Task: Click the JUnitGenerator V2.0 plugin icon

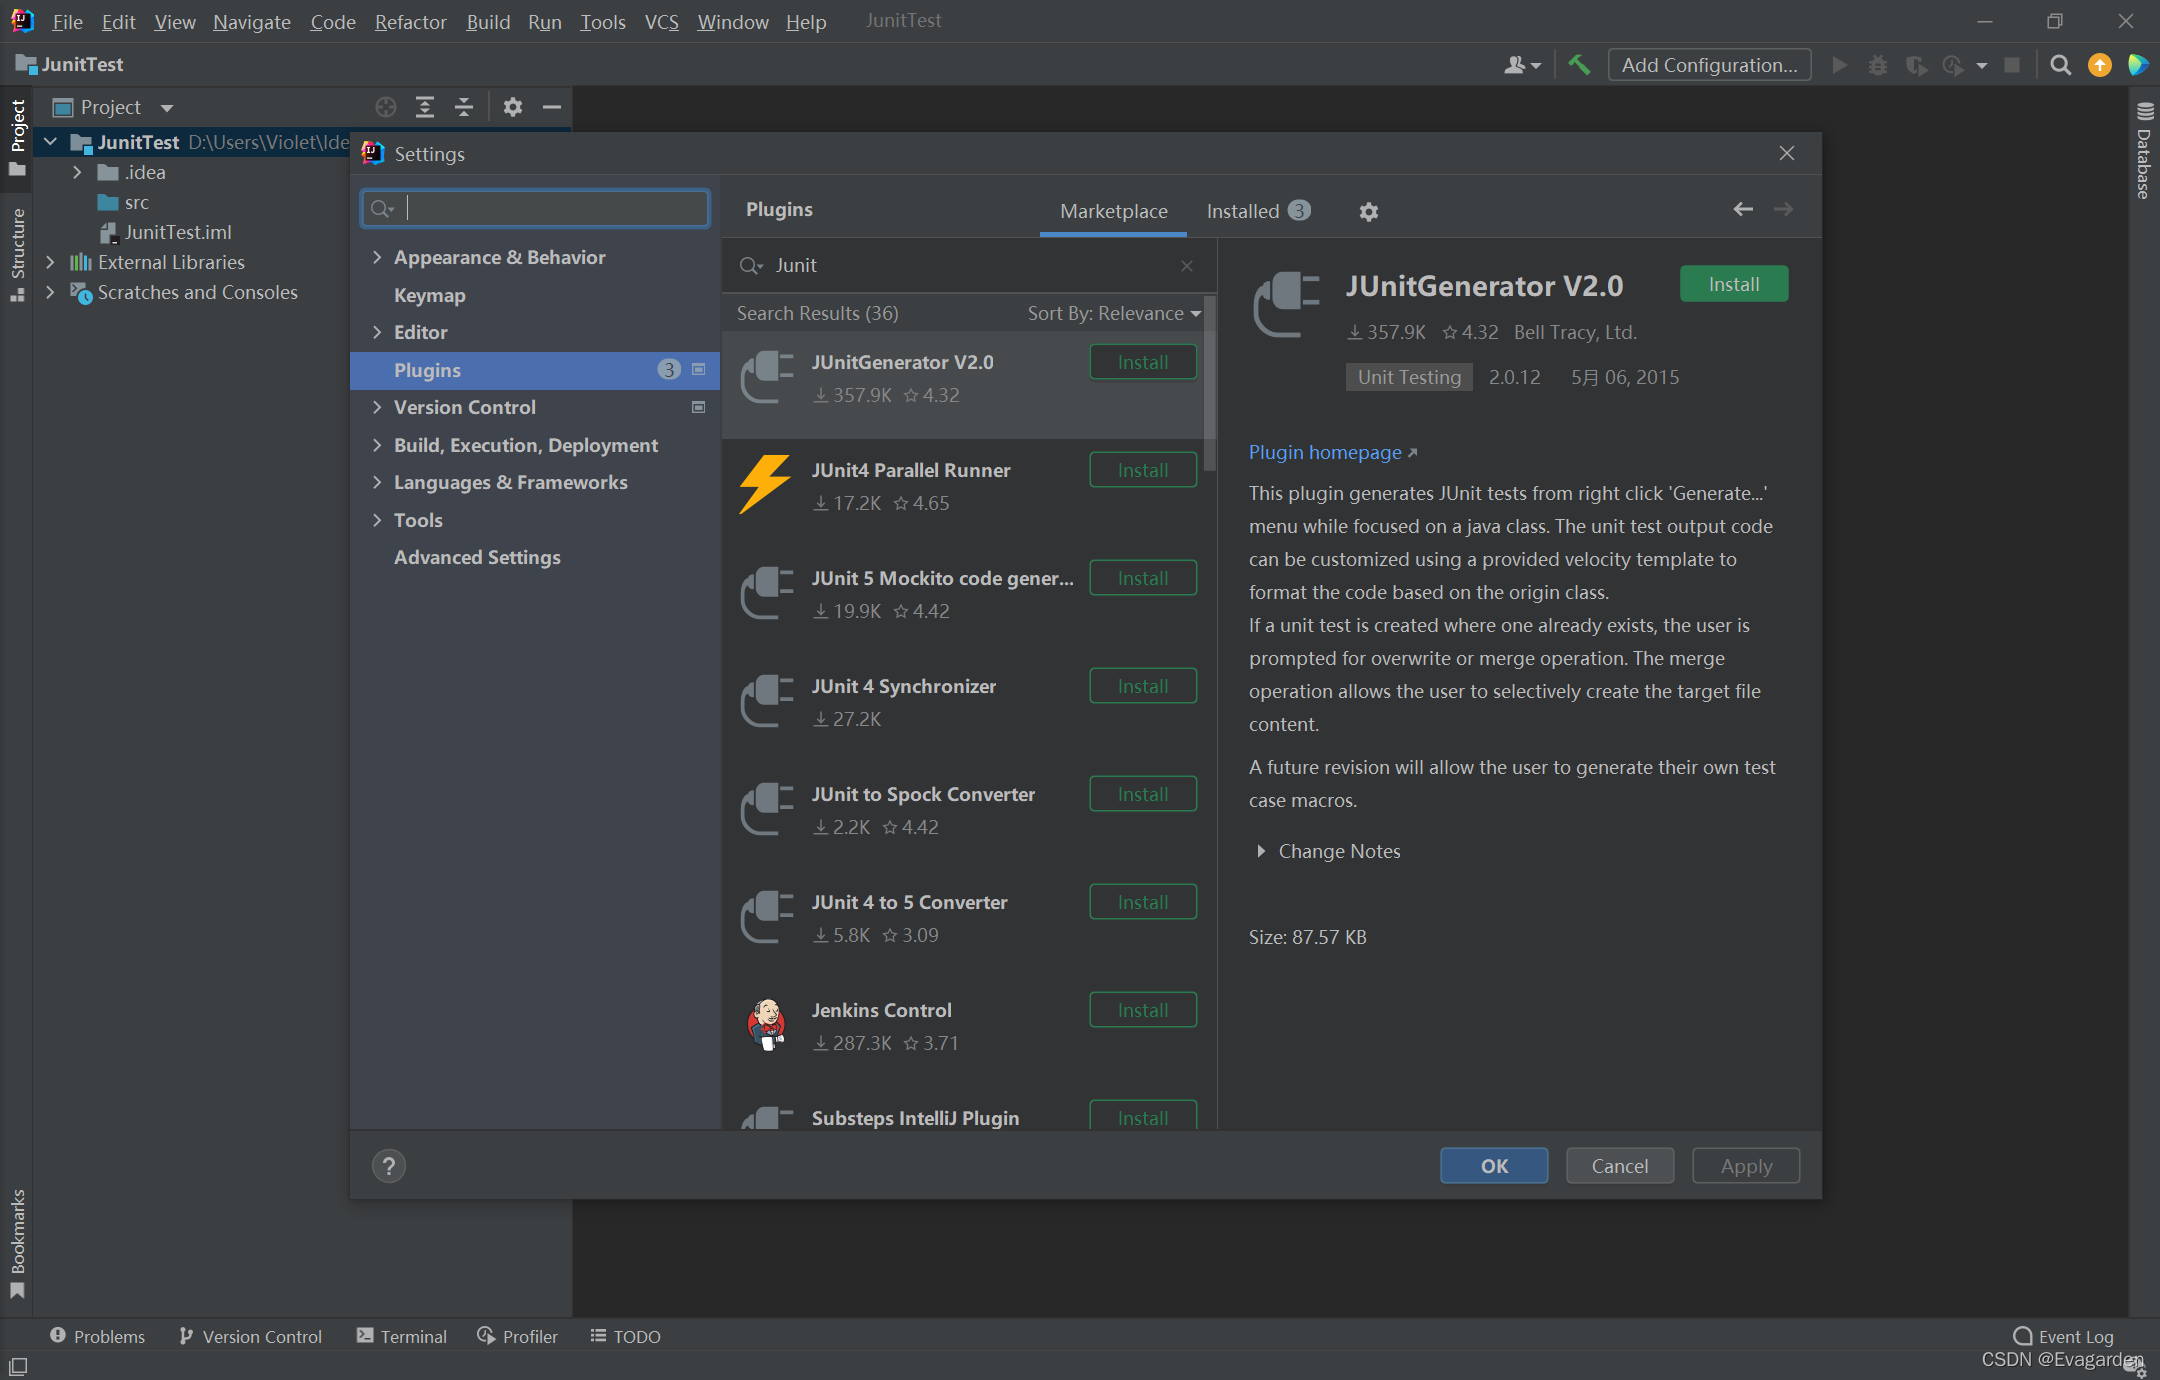Action: tap(768, 378)
